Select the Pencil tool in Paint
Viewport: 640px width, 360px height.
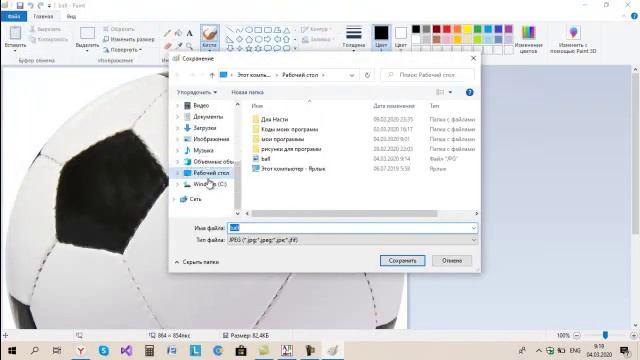tap(167, 33)
